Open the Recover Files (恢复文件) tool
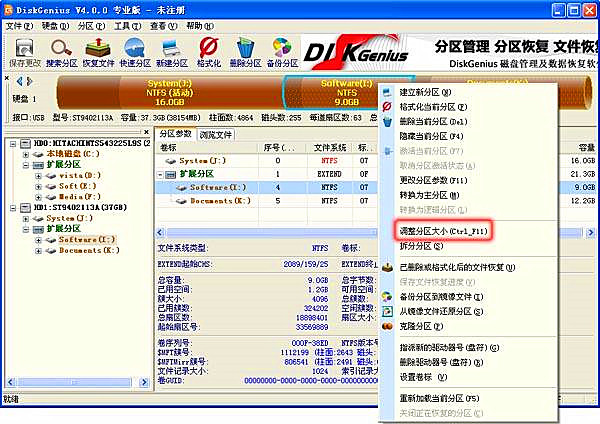600x424 pixels. click(x=98, y=52)
